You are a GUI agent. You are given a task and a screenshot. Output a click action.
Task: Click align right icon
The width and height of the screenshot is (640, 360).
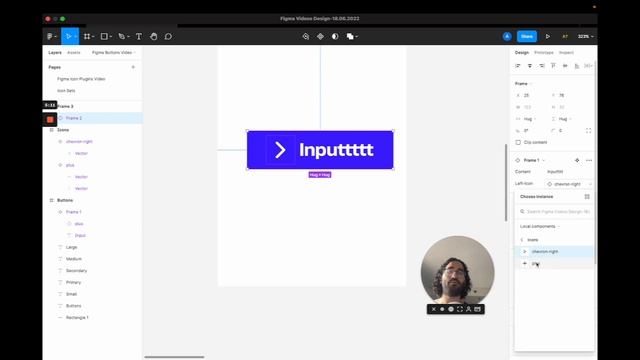pyautogui.click(x=542, y=66)
